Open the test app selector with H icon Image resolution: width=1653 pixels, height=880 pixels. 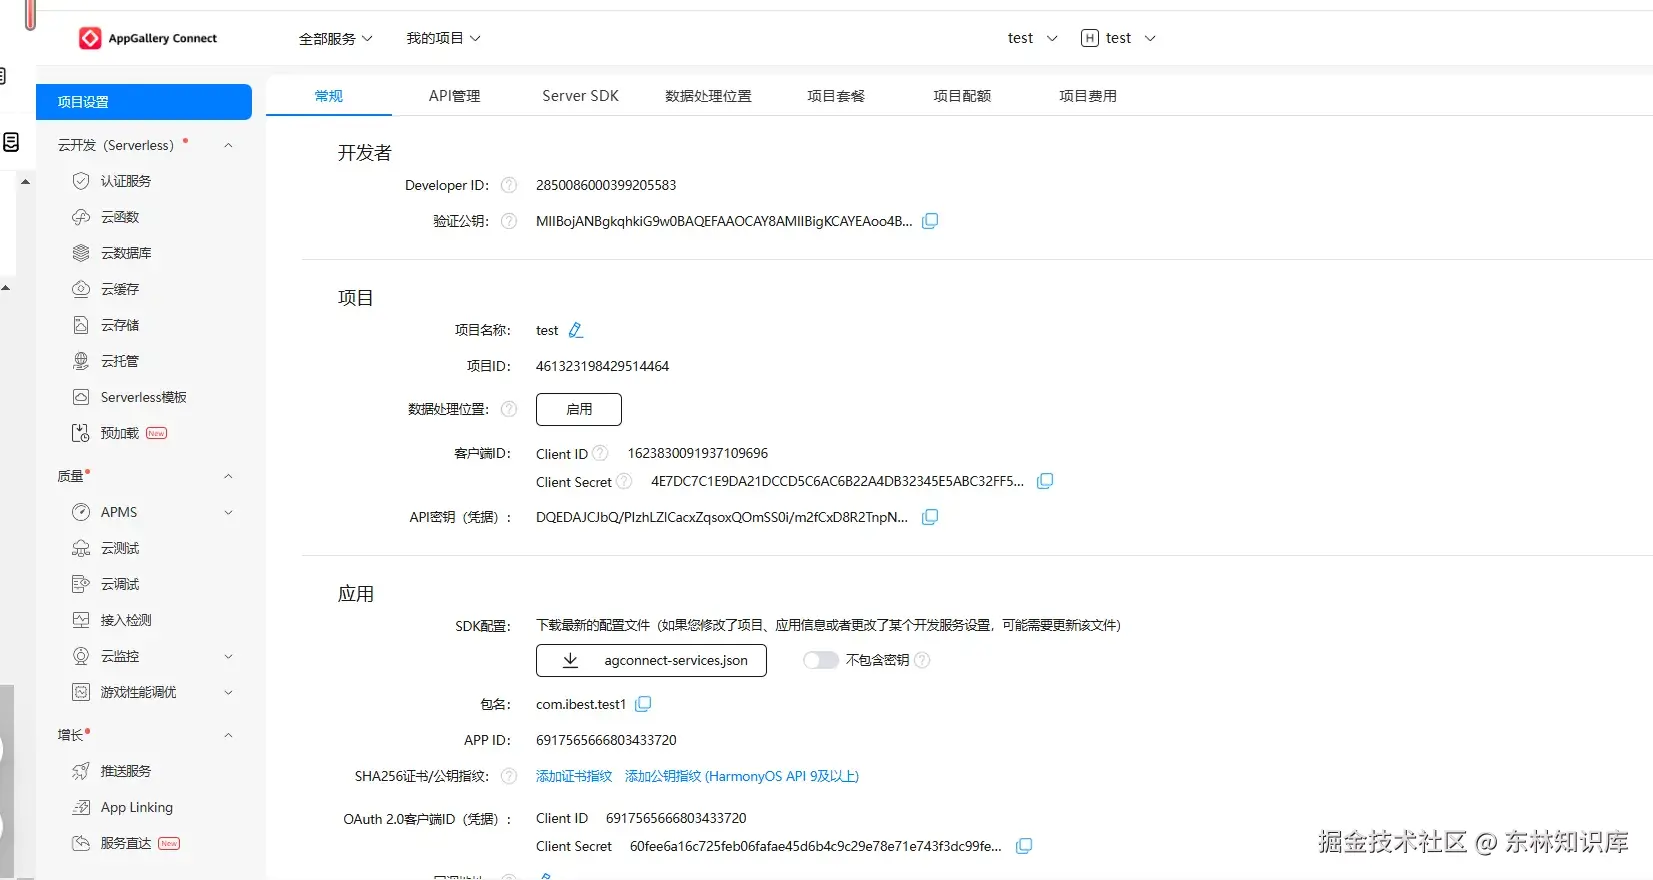pos(1118,38)
